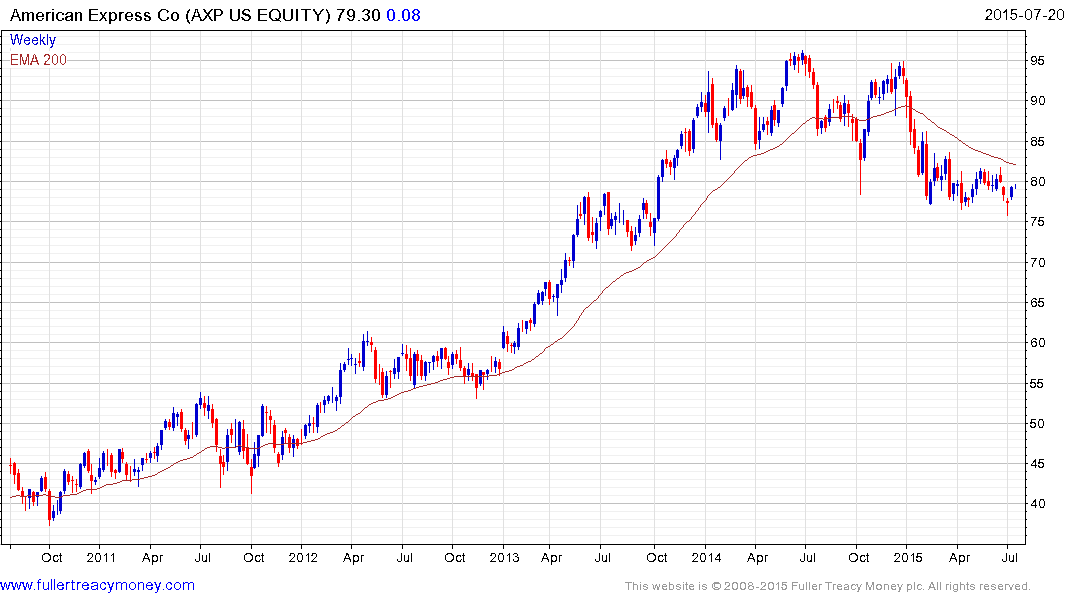The image size is (1075, 600).
Task: Click the 45 price axis label
Action: [1037, 464]
